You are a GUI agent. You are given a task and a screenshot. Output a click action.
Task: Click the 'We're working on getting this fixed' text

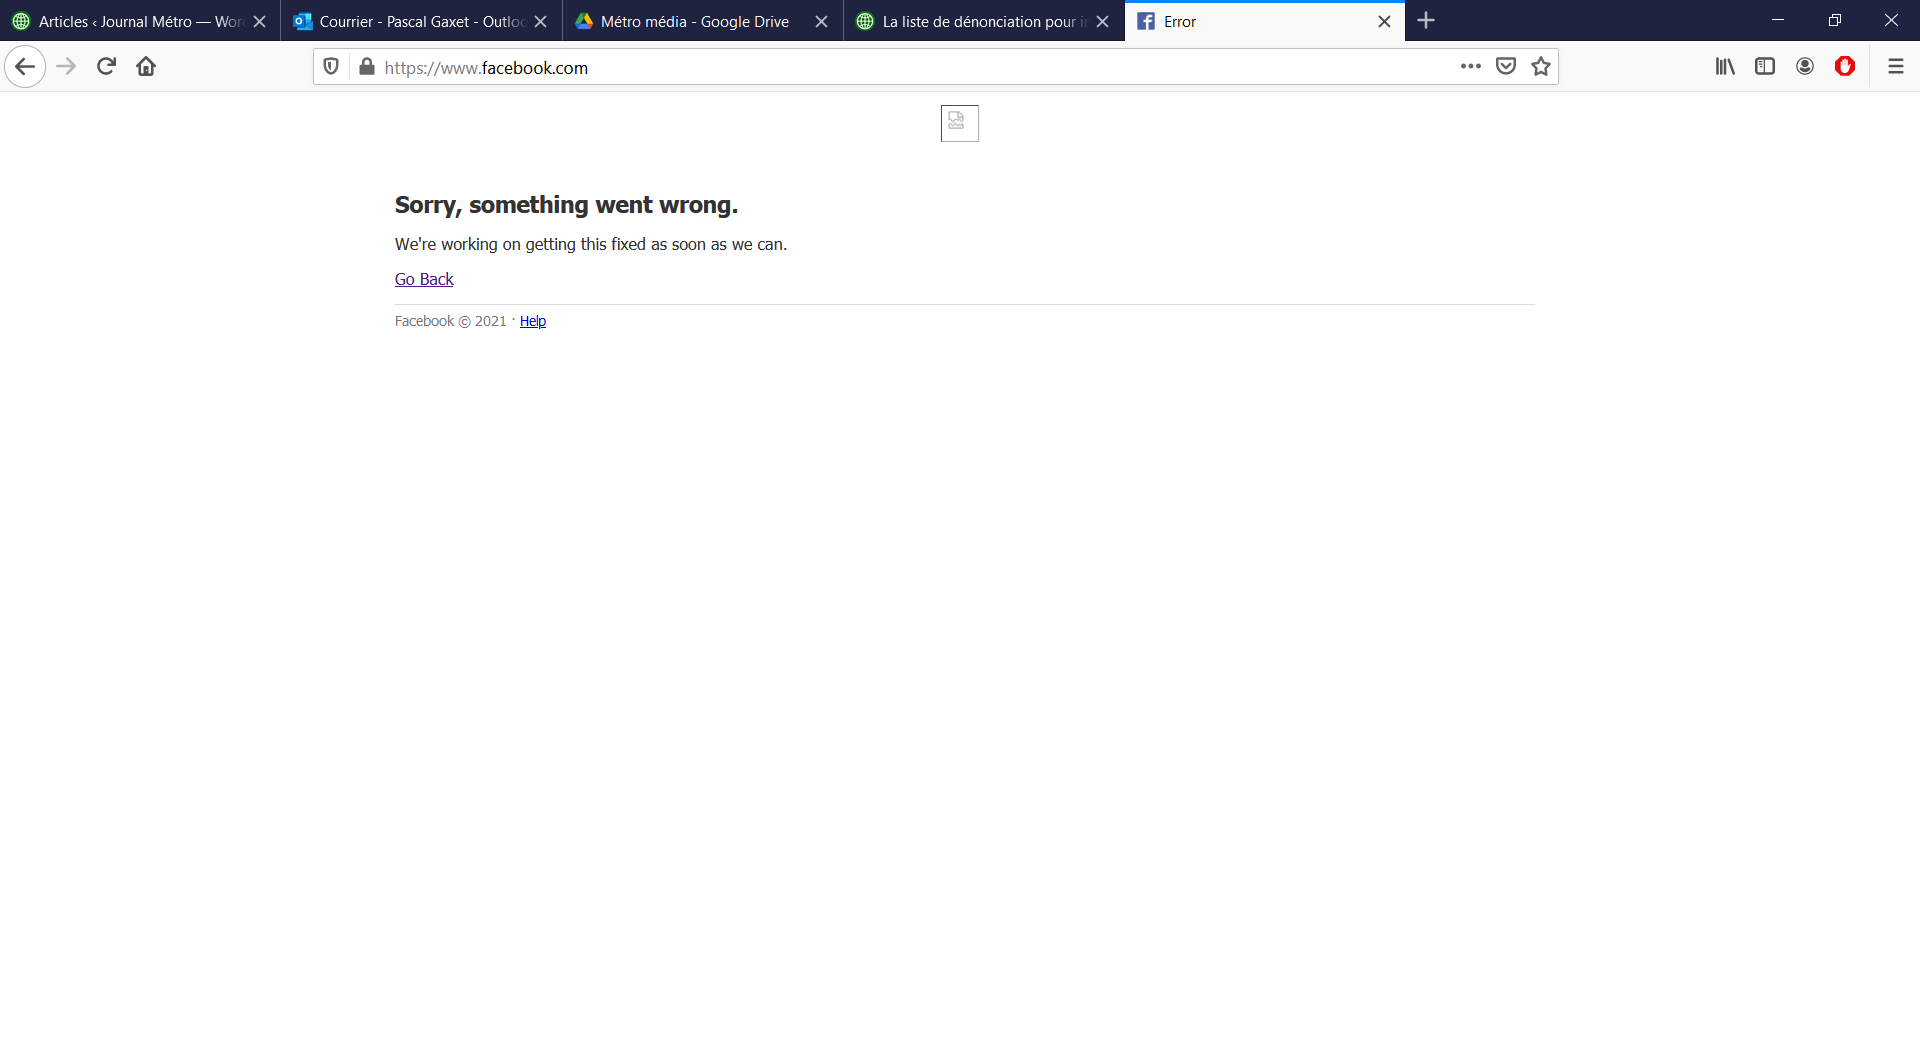tap(591, 244)
